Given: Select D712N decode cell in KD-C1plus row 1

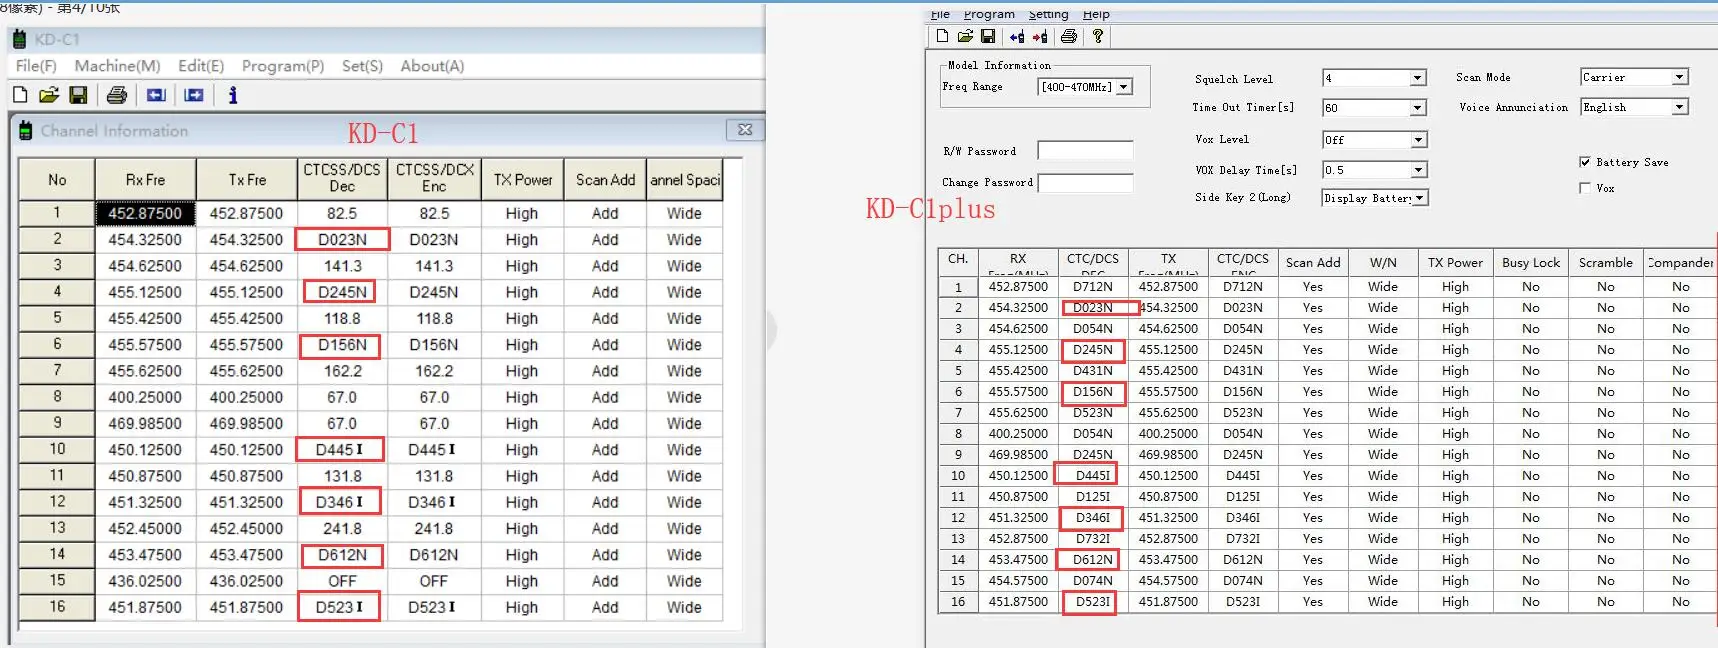Looking at the screenshot, I should point(1092,287).
